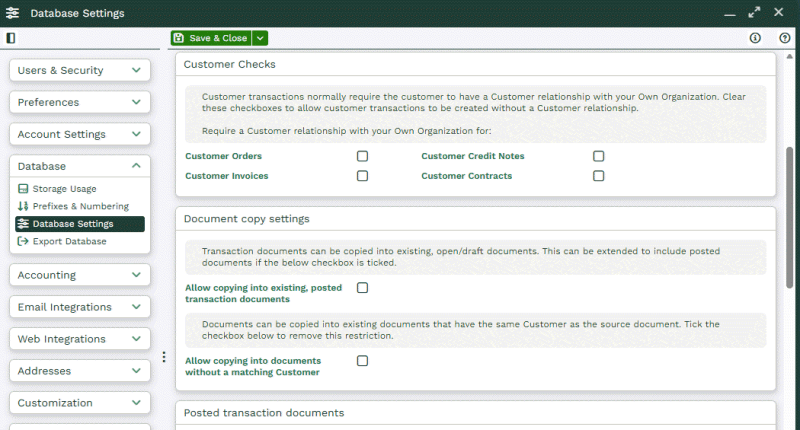Check Allow copying without a matching Customer
The image size is (800, 430).
tap(362, 361)
